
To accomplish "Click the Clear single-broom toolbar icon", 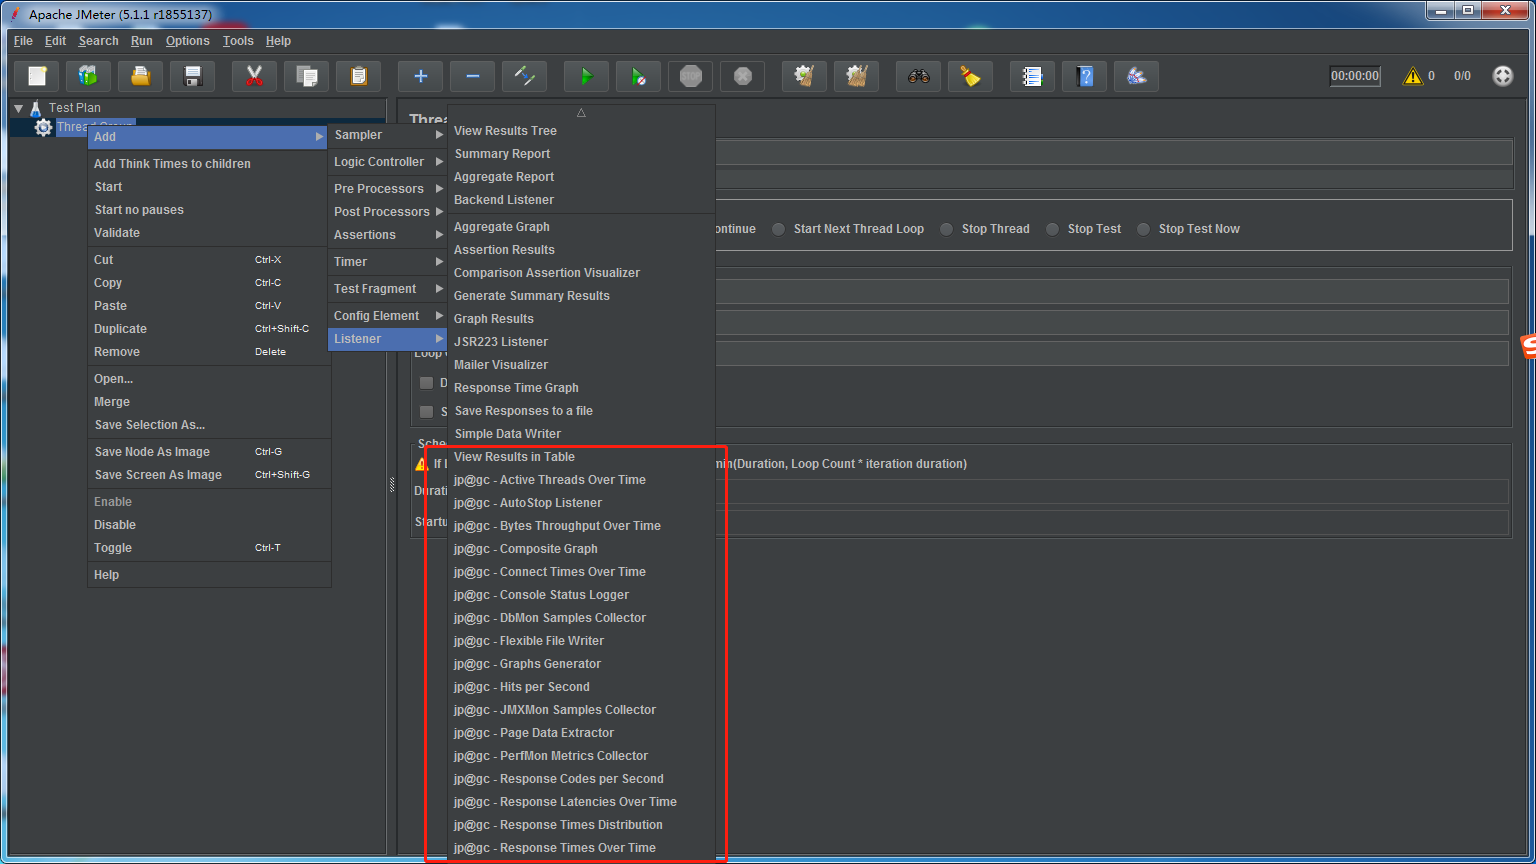I will point(805,76).
